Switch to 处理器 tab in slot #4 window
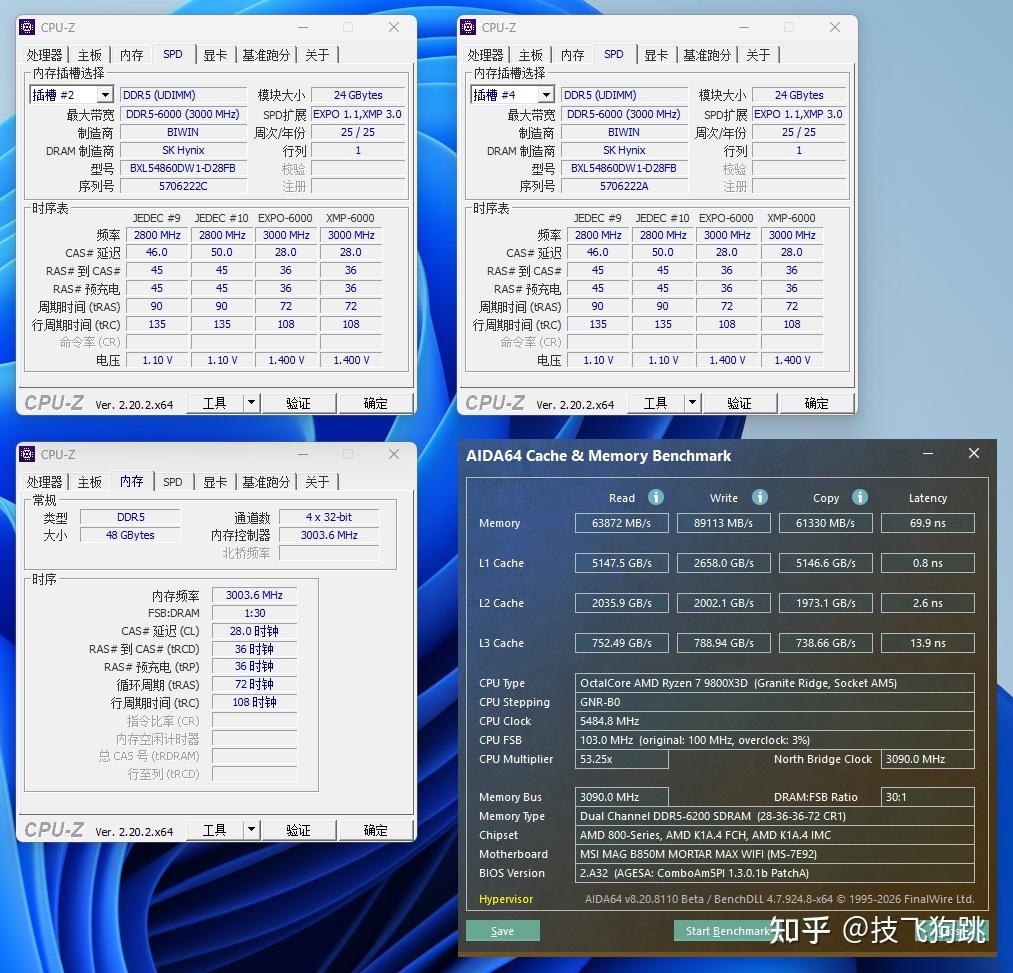Screen dimensions: 1013x973 (x=485, y=55)
